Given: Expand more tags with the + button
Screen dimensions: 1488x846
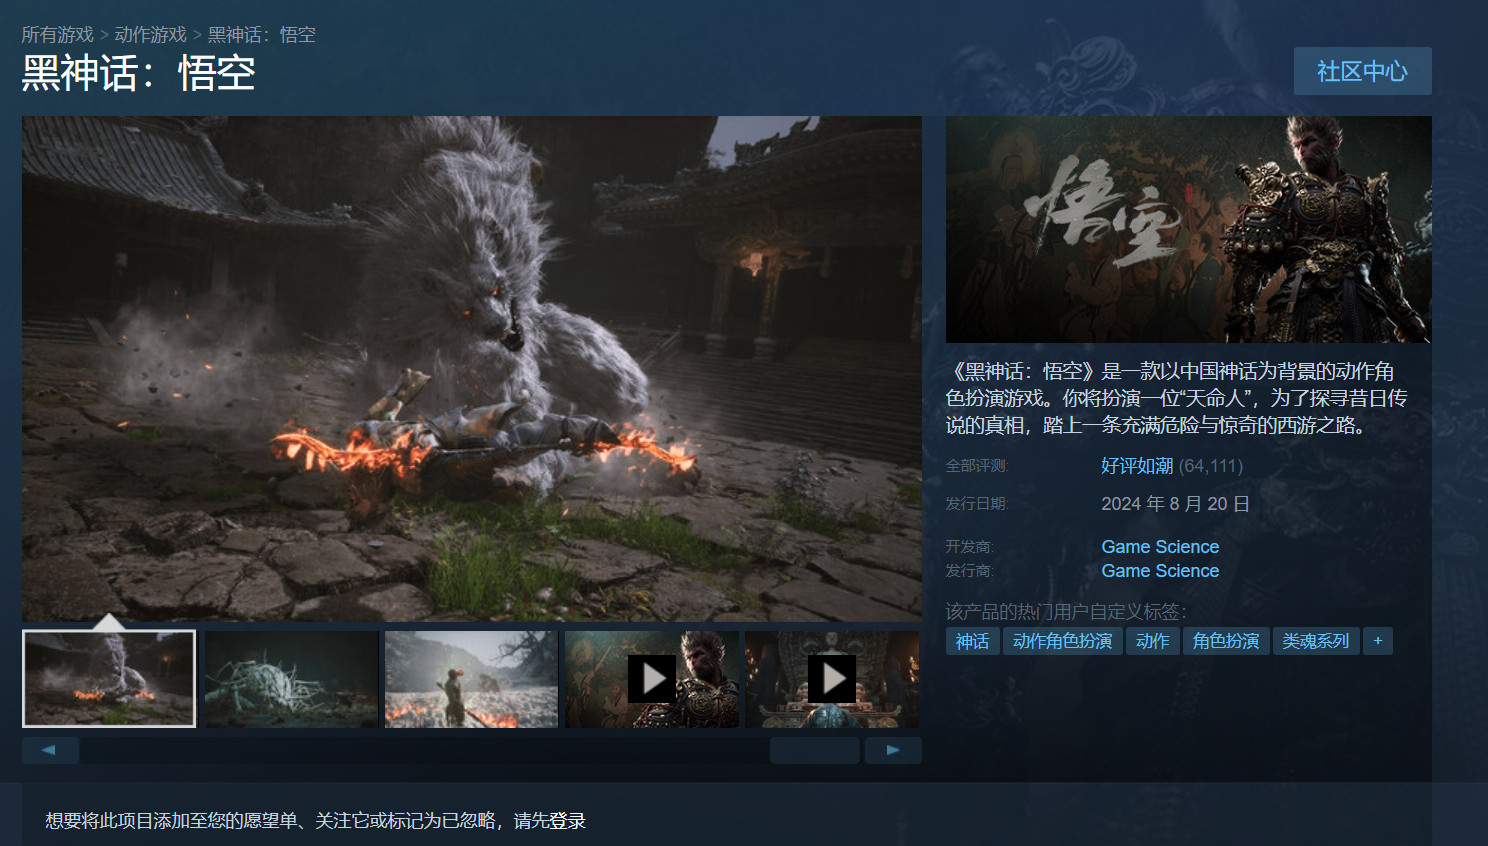Looking at the screenshot, I should (x=1377, y=641).
